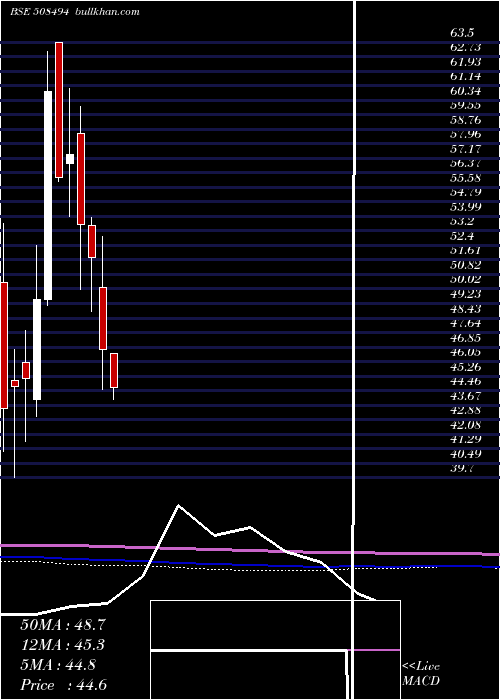The height and width of the screenshot is (700, 500).
Task: Click the 5MA : 44.8 readout
Action: tap(58, 665)
